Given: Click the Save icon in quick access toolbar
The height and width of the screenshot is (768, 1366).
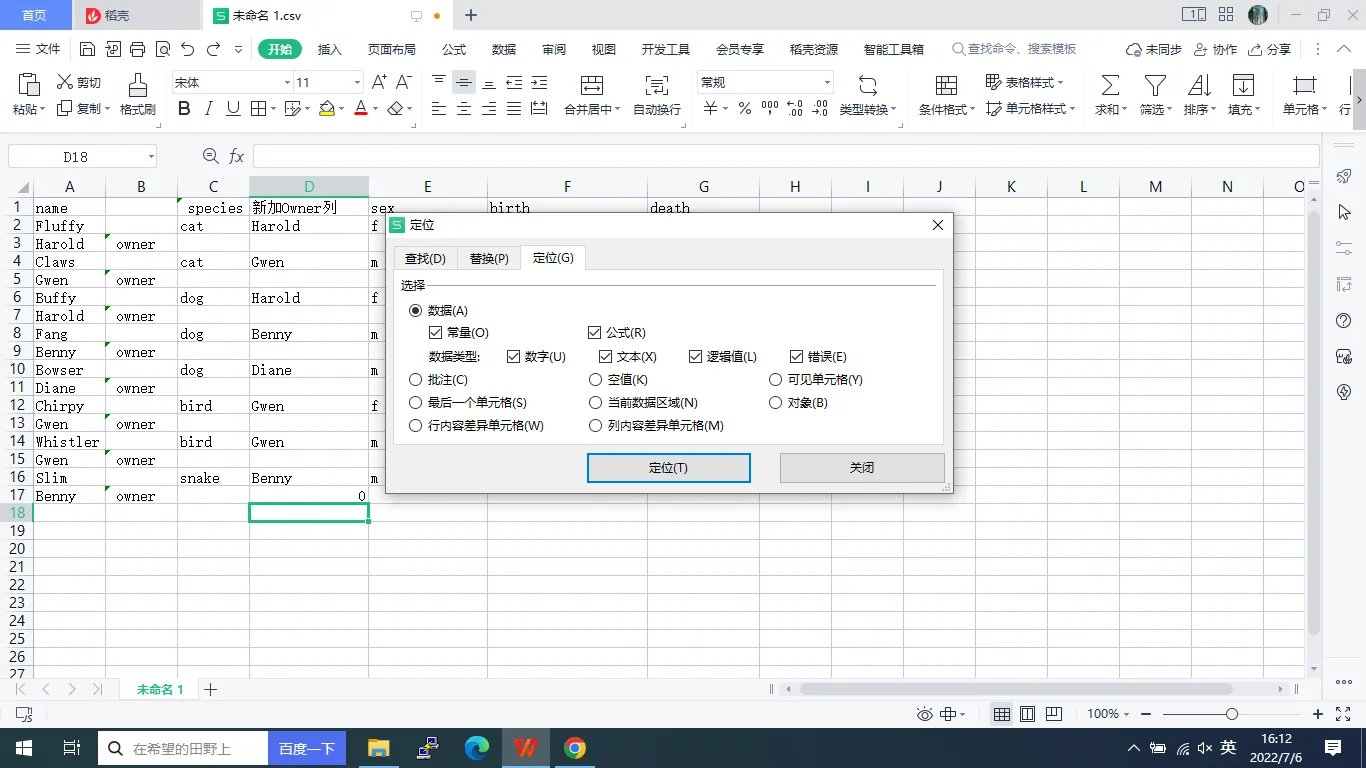Looking at the screenshot, I should tap(88, 49).
